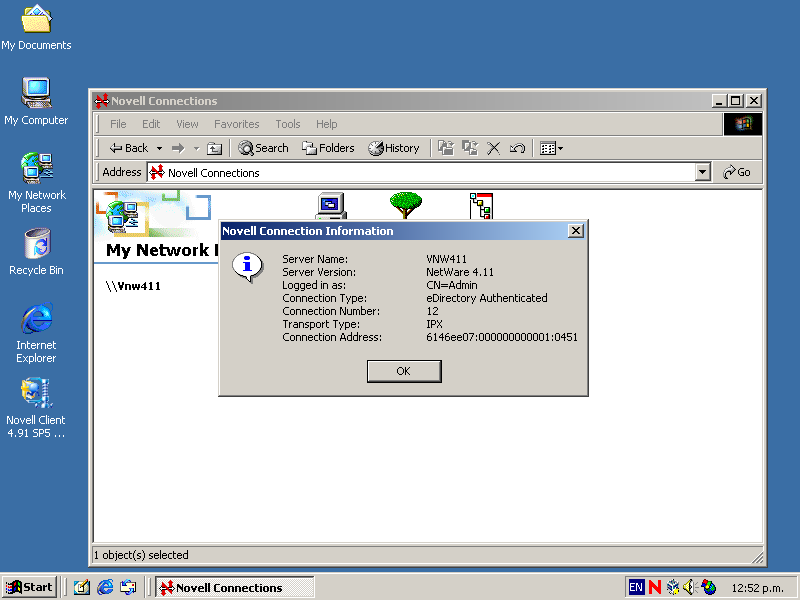Select Internet Explorer desktop icon
Viewport: 800px width, 600px height.
[36, 333]
